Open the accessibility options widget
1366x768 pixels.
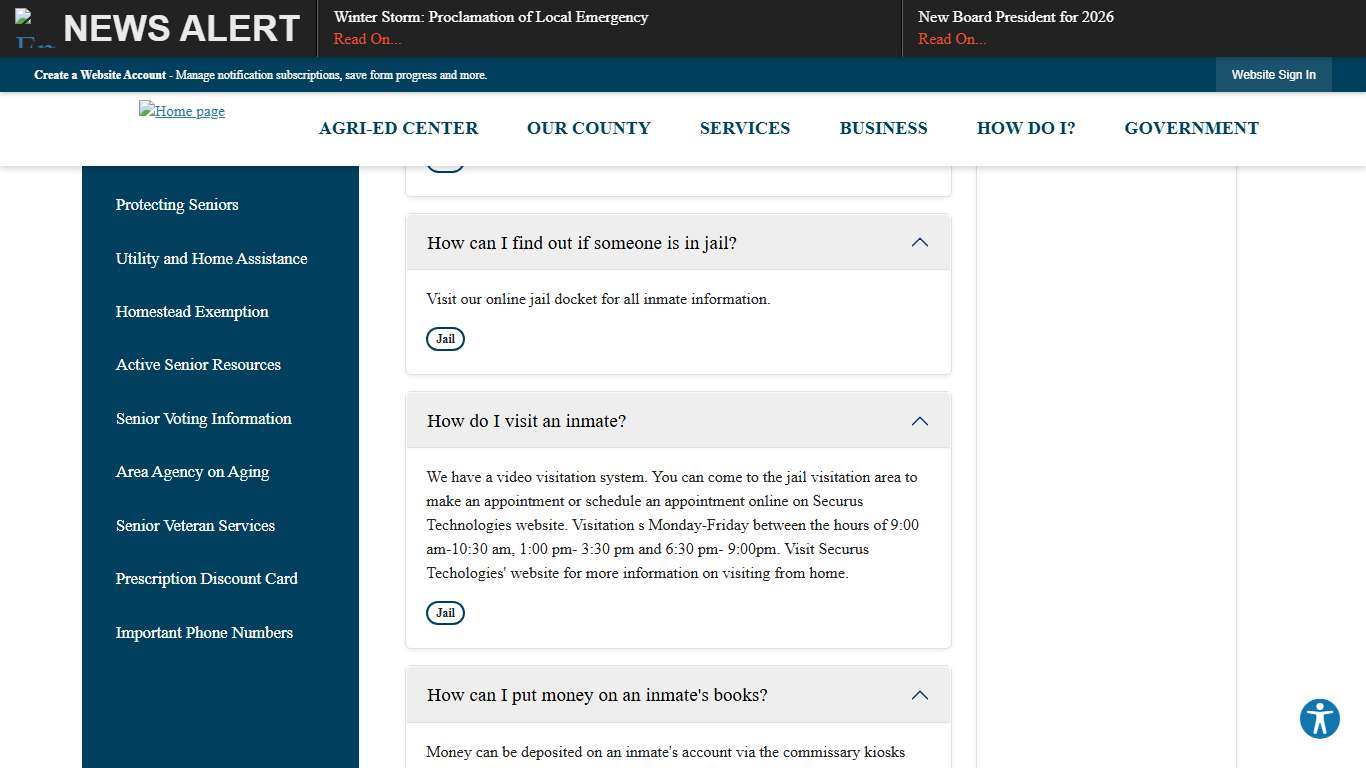[1319, 718]
